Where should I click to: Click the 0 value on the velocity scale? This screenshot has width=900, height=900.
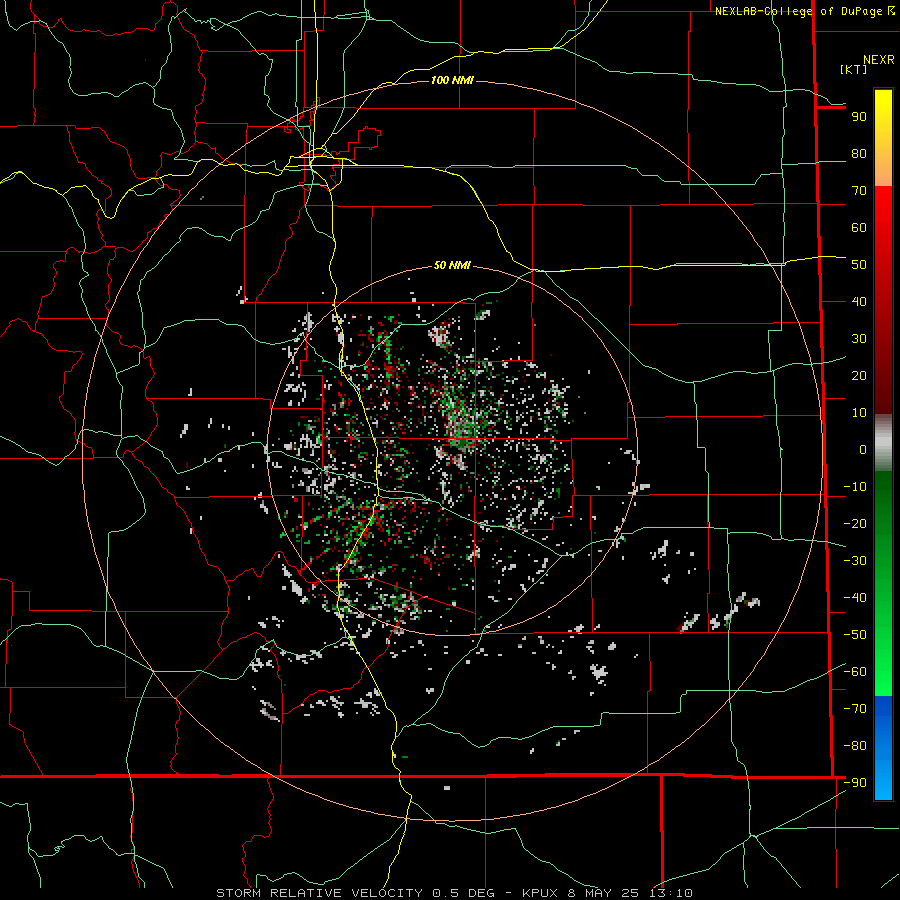[863, 450]
